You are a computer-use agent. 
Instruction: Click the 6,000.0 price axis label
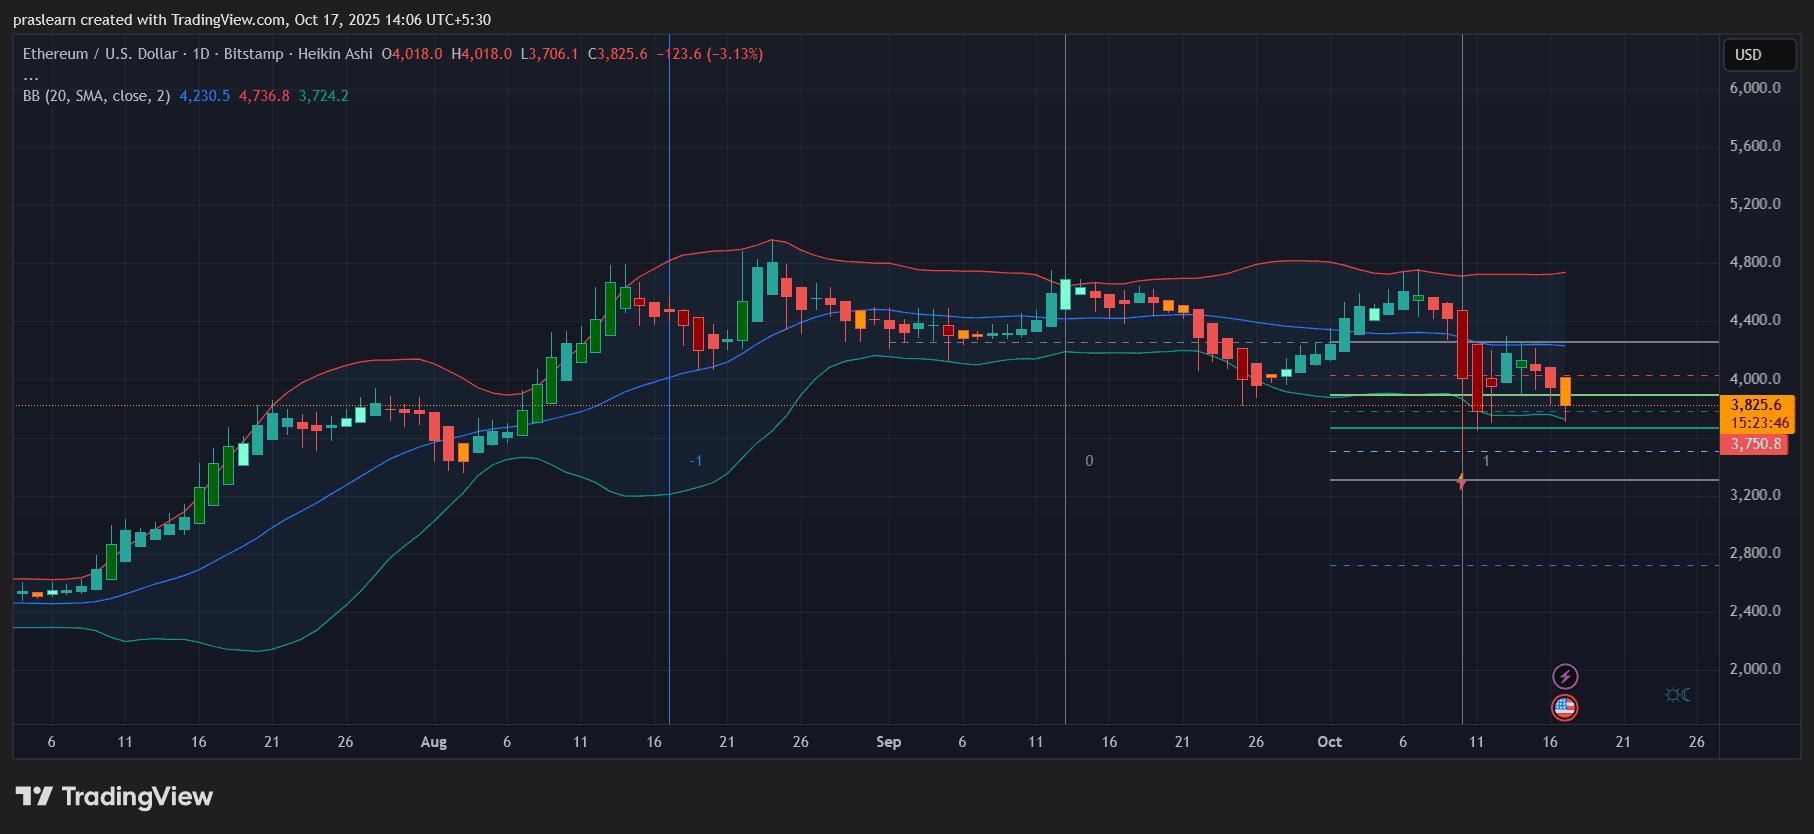click(1755, 88)
